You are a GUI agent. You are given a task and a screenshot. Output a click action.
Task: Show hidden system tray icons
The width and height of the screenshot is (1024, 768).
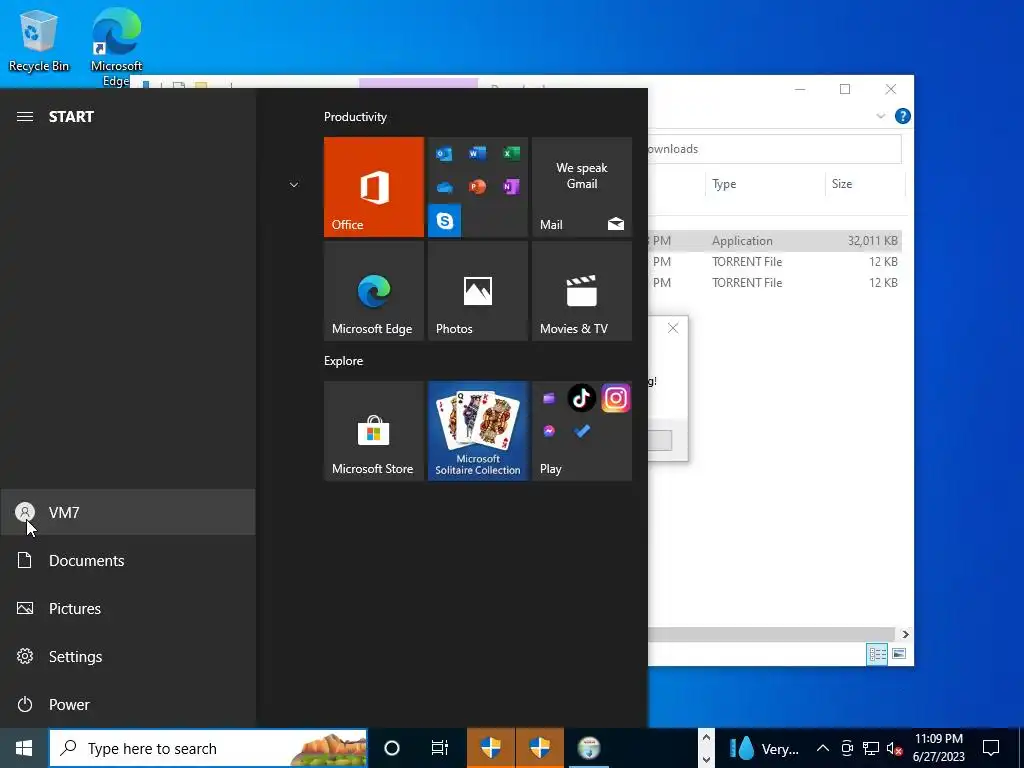coord(823,748)
